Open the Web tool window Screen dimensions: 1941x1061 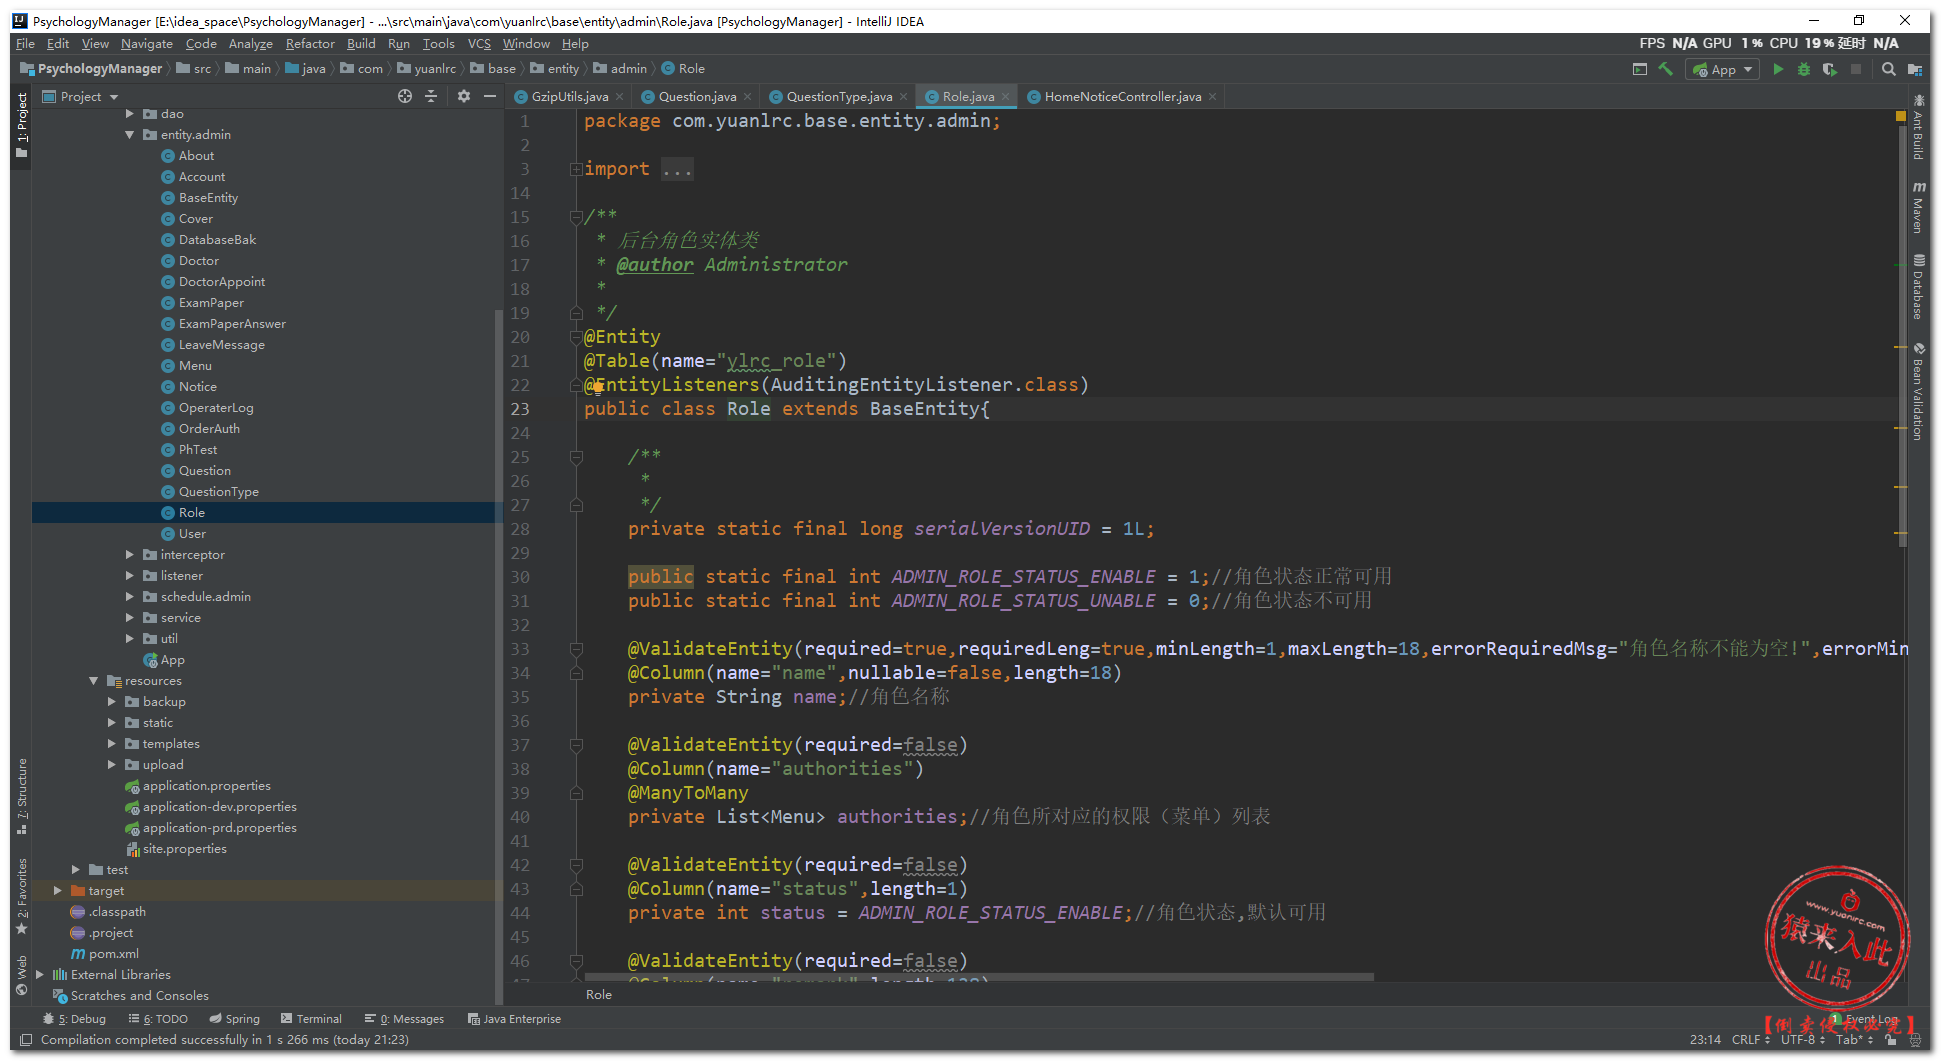coord(21,975)
